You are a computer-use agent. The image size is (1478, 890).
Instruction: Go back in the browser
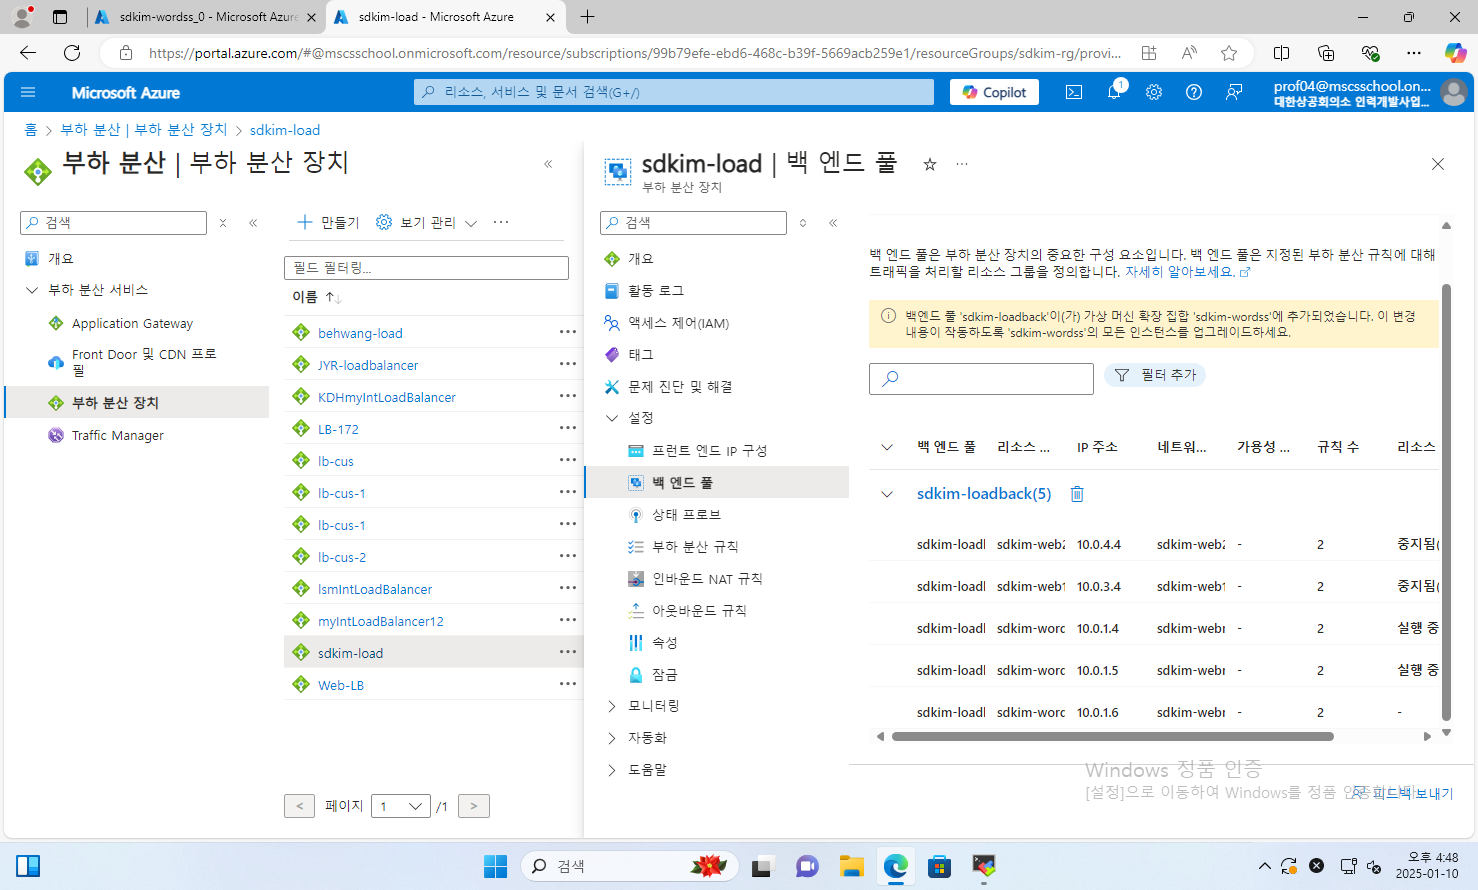pyautogui.click(x=28, y=53)
